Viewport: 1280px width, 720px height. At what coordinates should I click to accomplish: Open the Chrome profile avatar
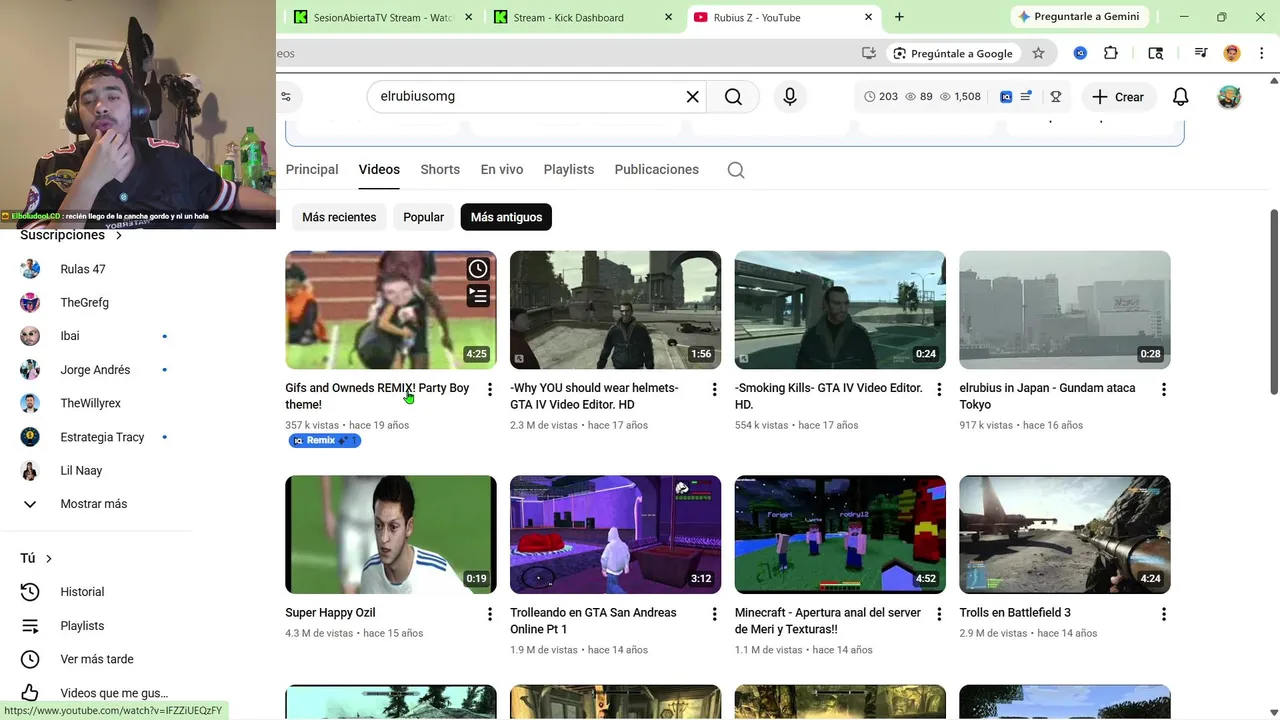[1232, 53]
